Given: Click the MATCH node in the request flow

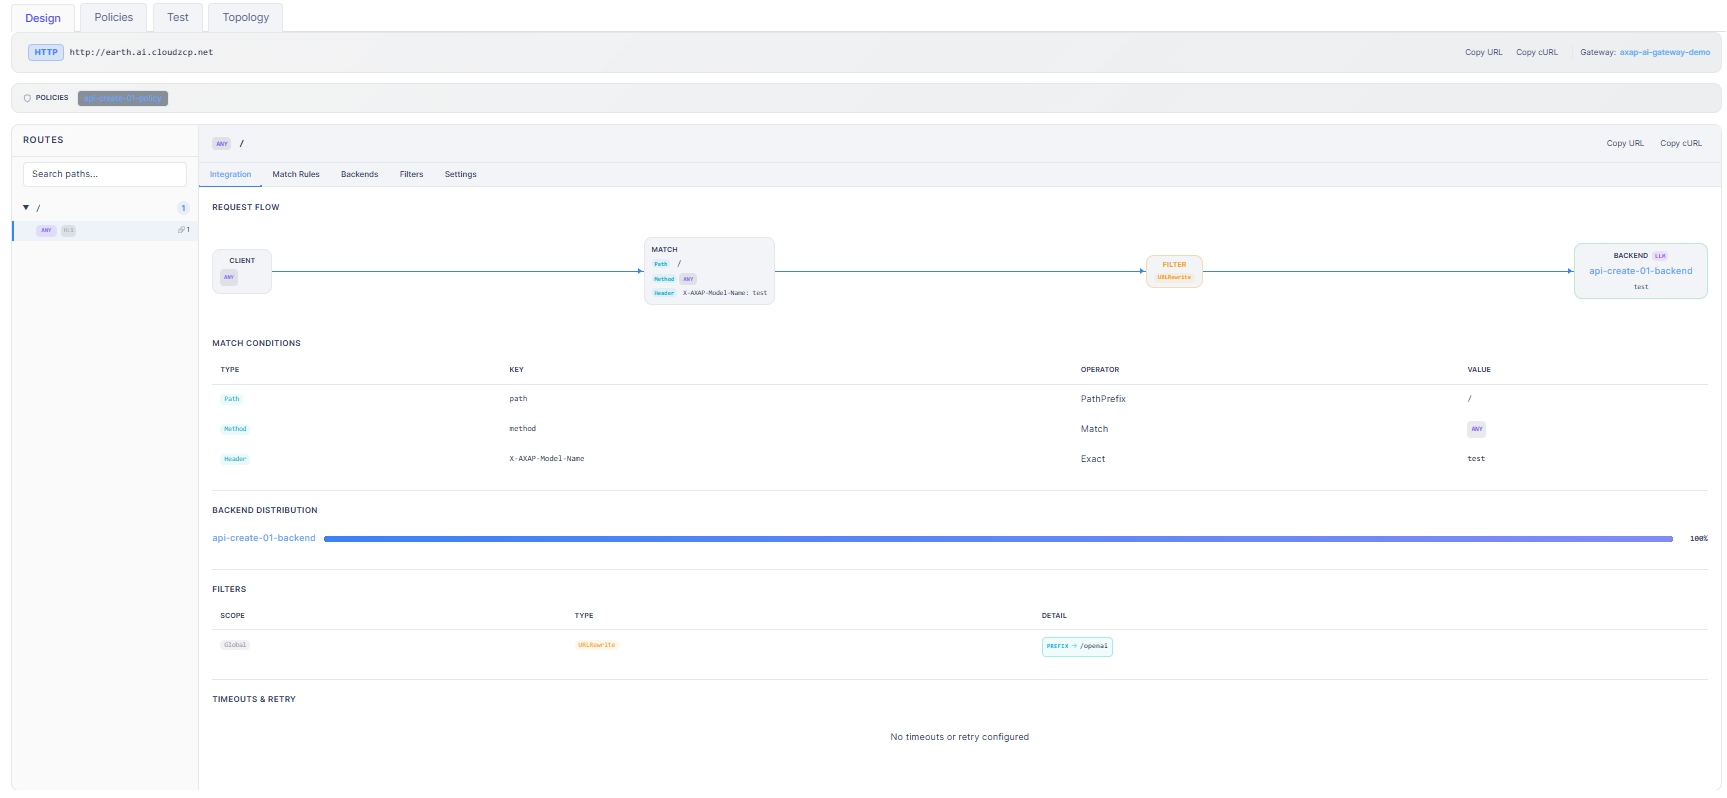Looking at the screenshot, I should point(709,271).
